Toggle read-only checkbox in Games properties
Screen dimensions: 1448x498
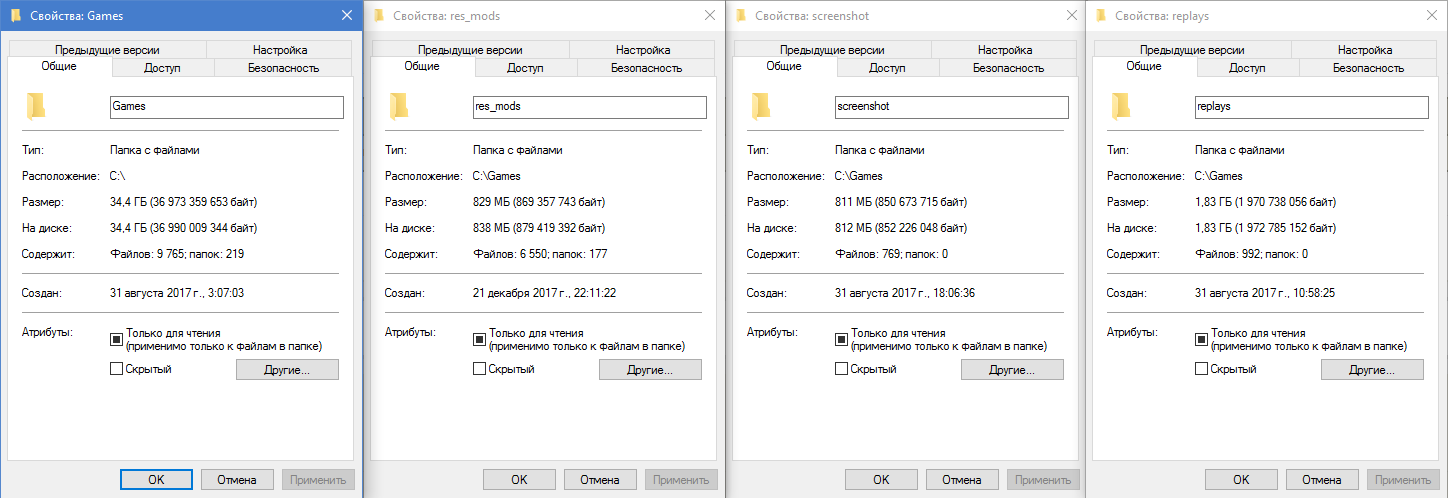[117, 340]
